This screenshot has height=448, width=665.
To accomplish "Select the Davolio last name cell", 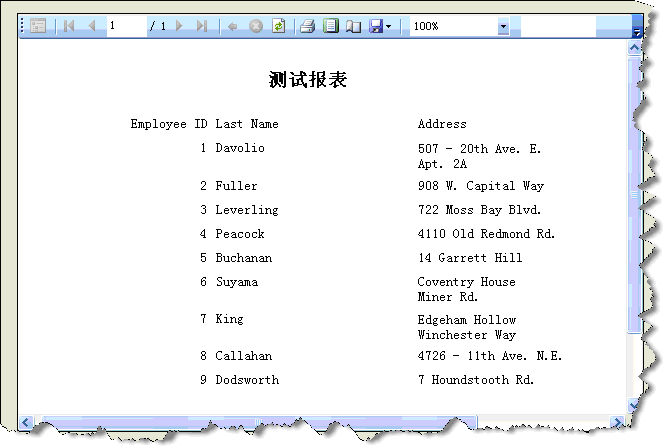I will [240, 148].
